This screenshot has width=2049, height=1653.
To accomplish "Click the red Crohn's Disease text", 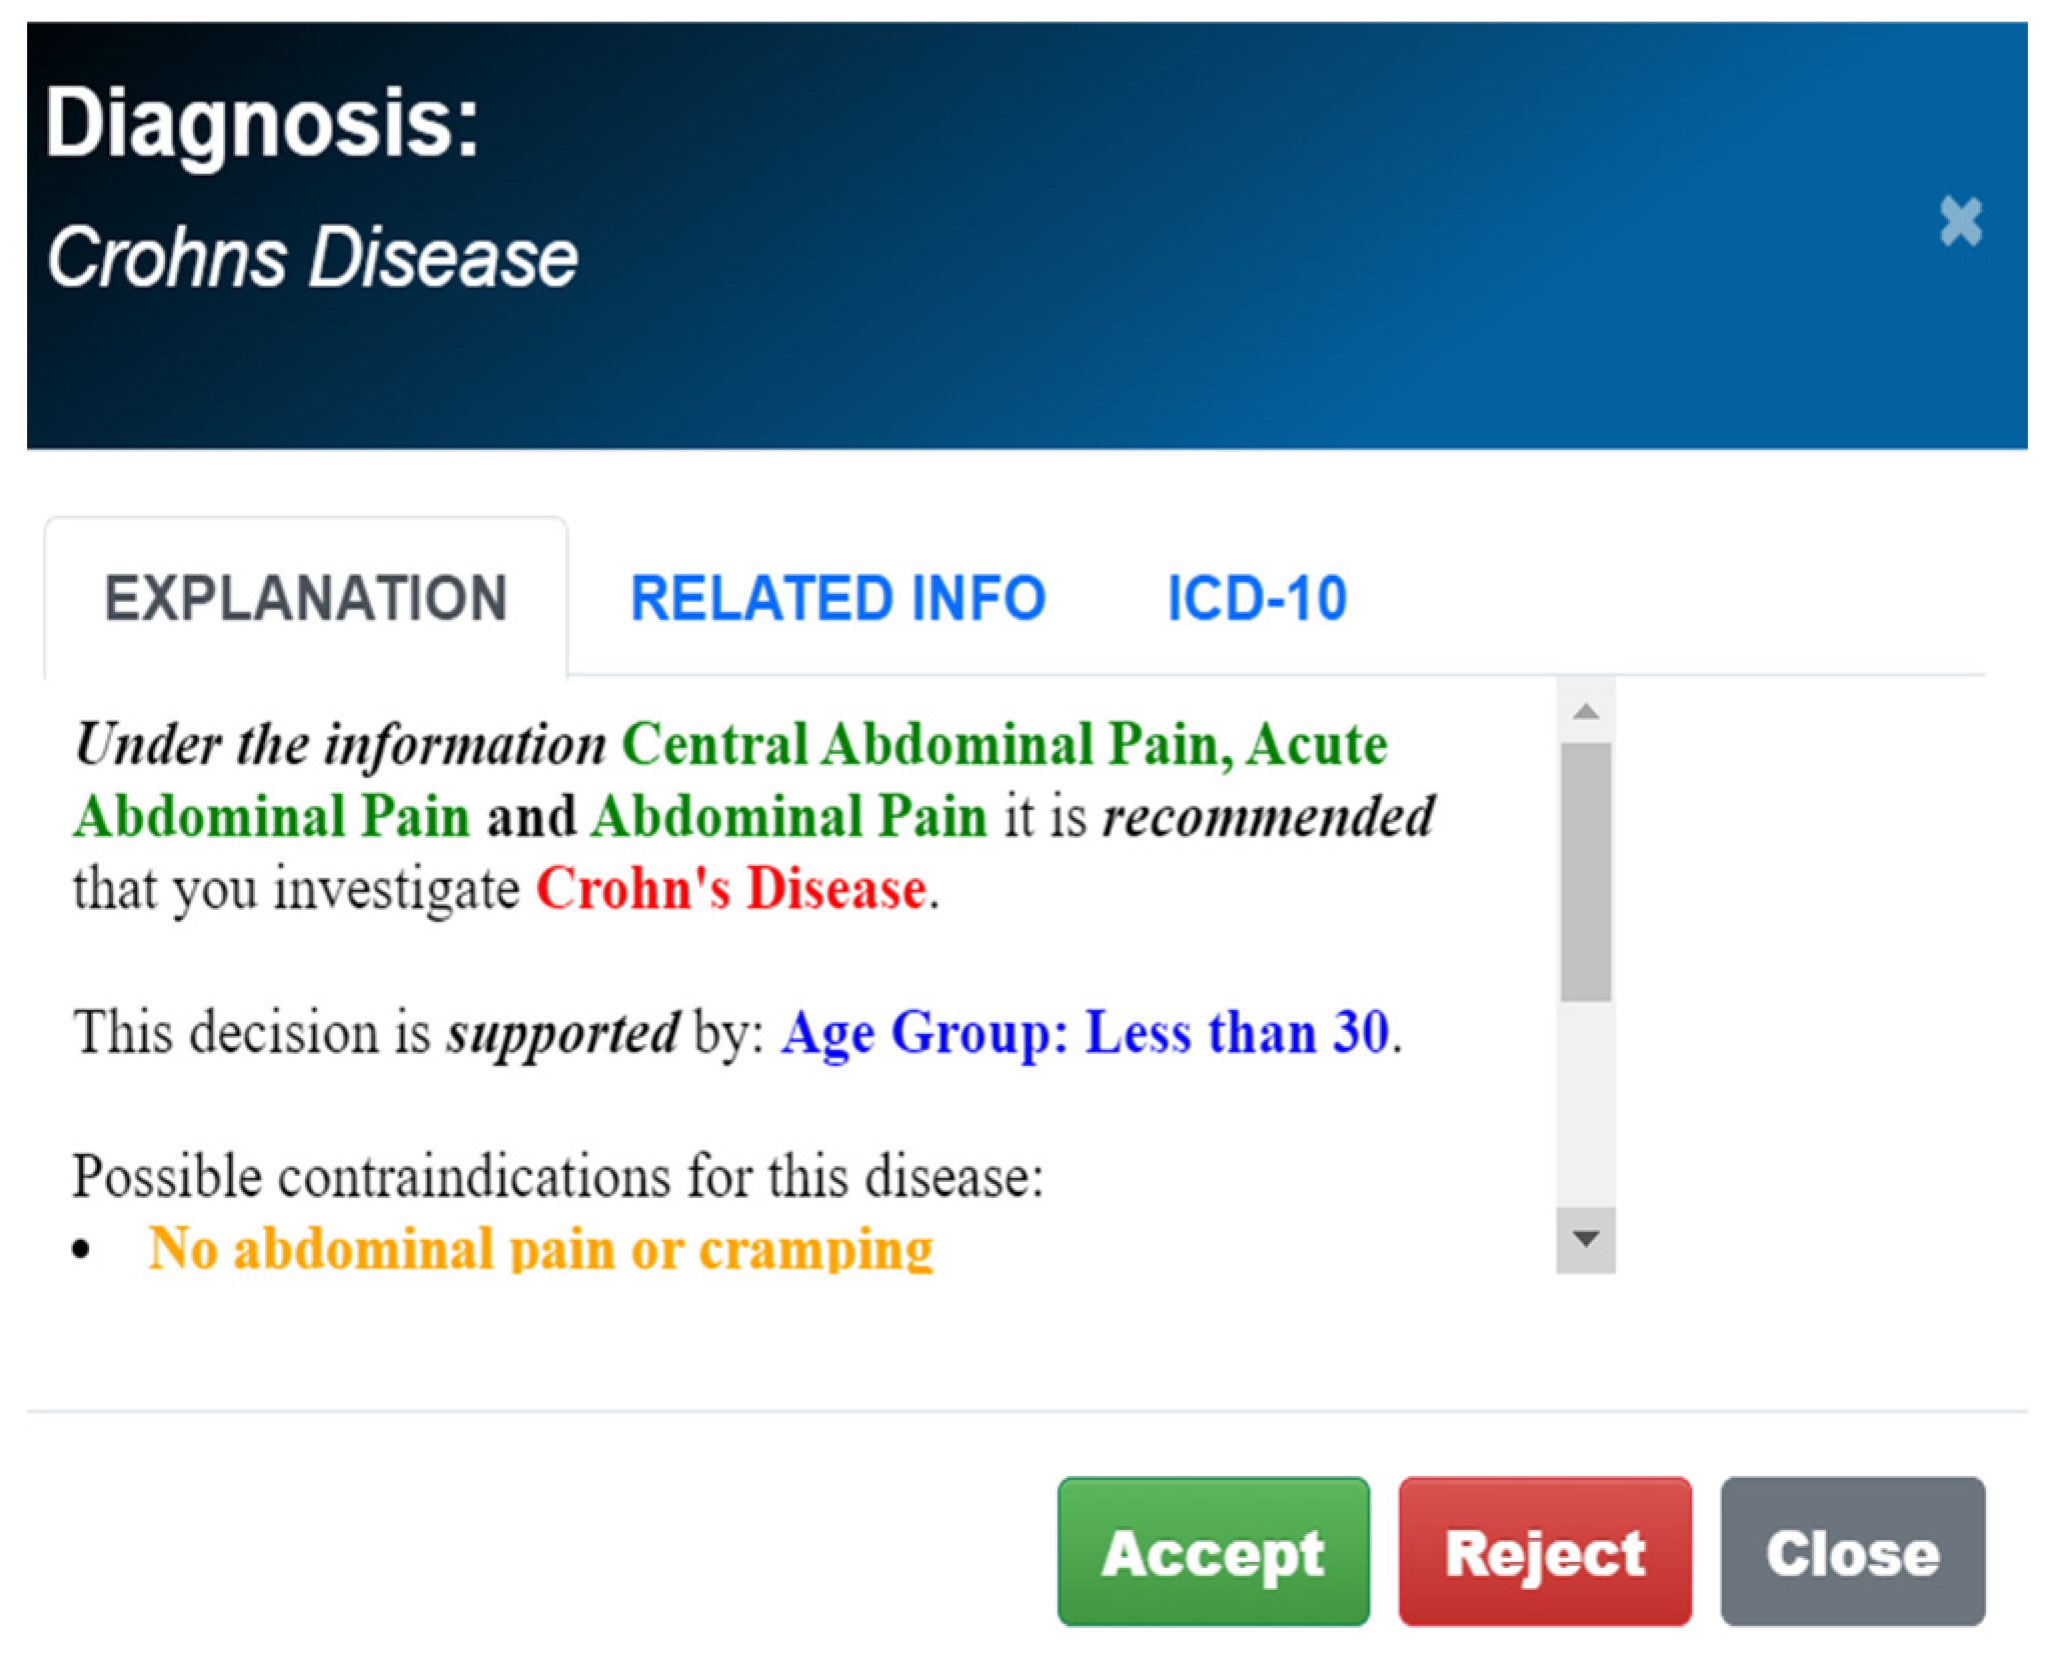I will pyautogui.click(x=731, y=888).
